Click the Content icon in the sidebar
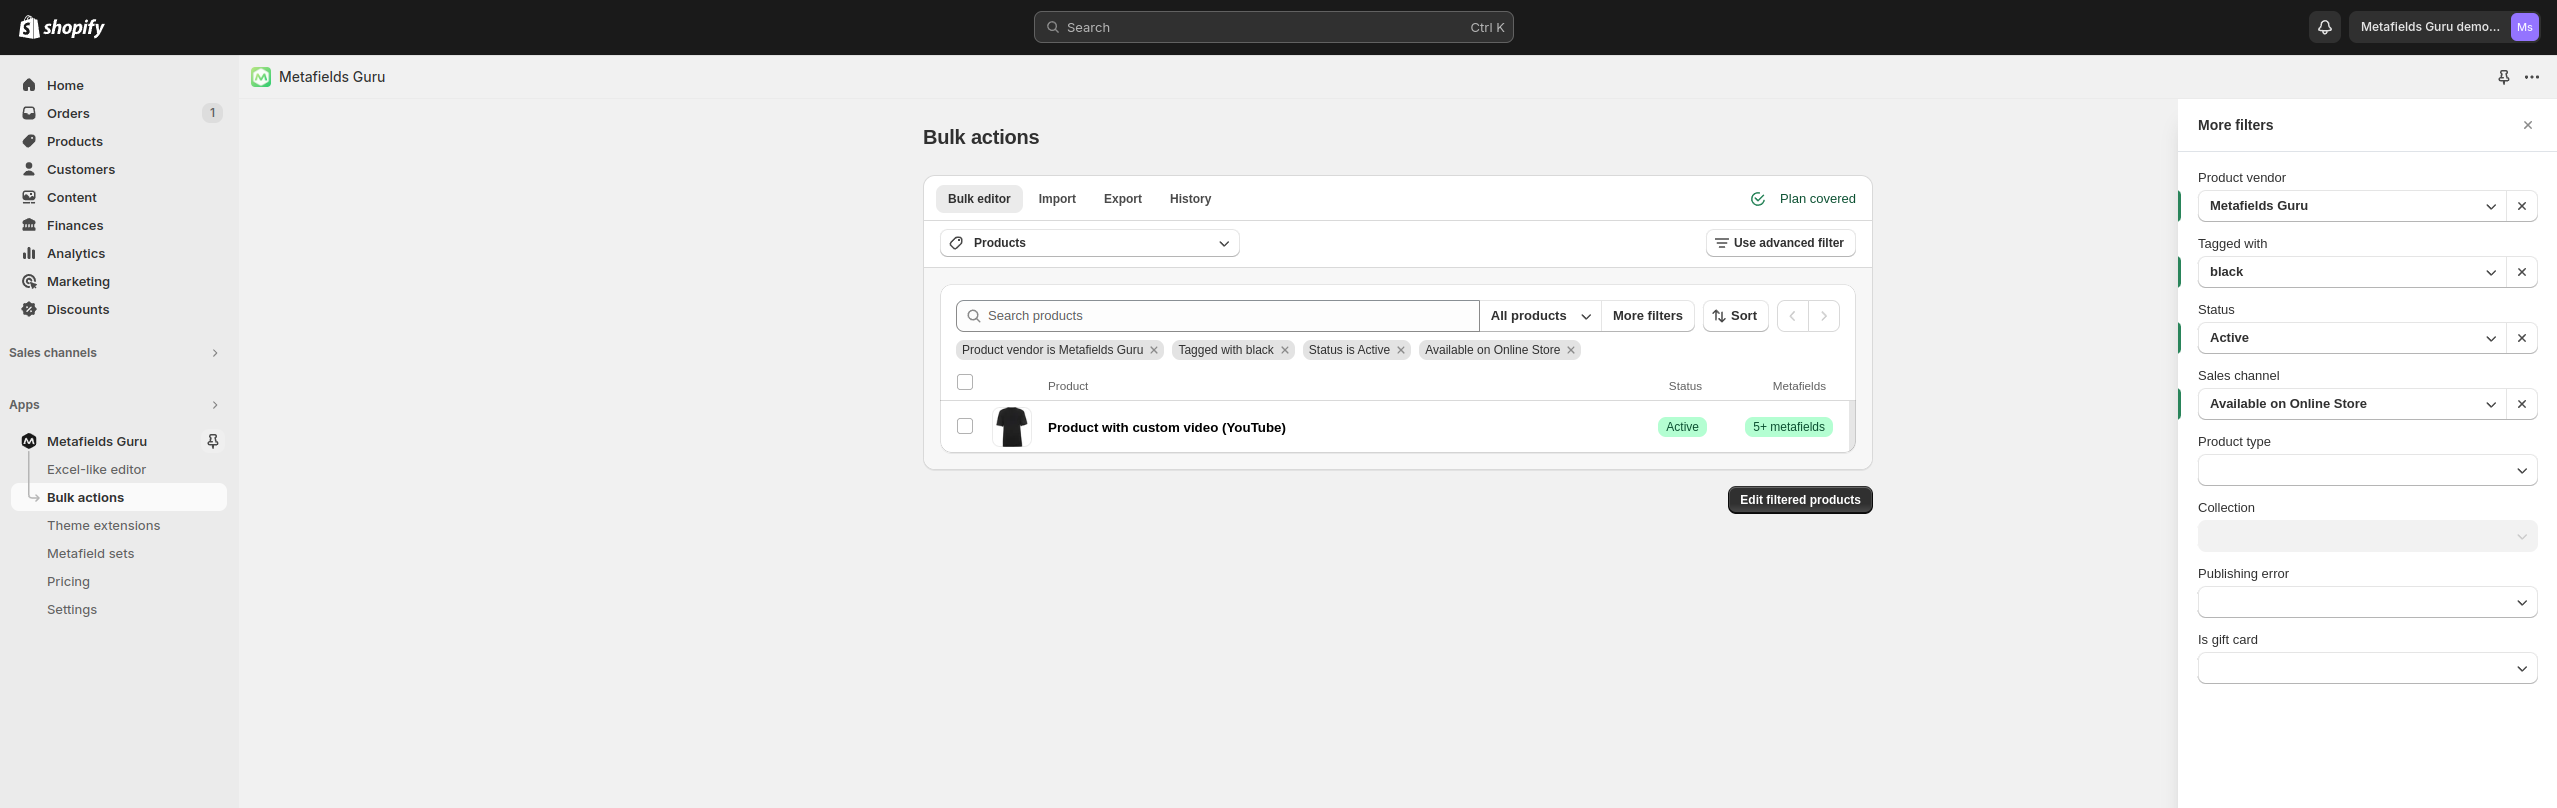The height and width of the screenshot is (808, 2557). [x=29, y=197]
